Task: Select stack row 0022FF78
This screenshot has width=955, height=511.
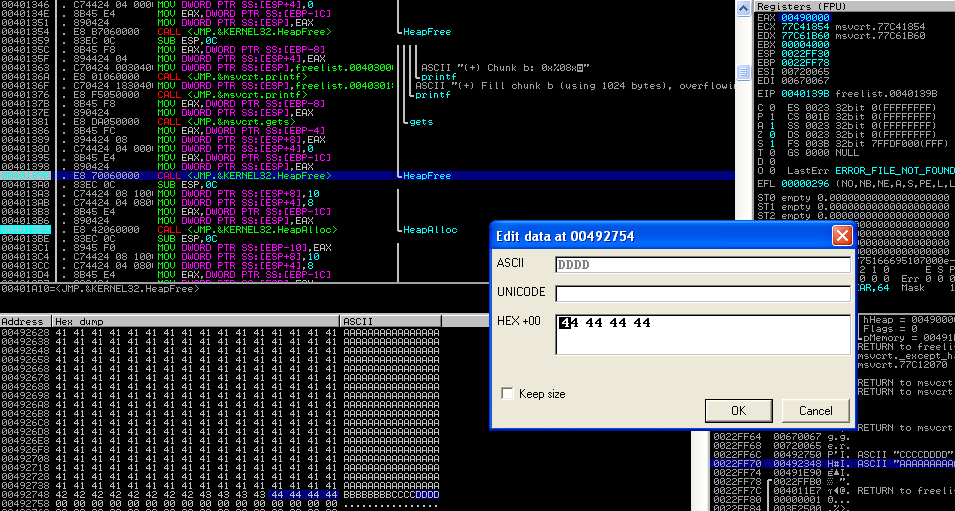Action: coord(832,481)
